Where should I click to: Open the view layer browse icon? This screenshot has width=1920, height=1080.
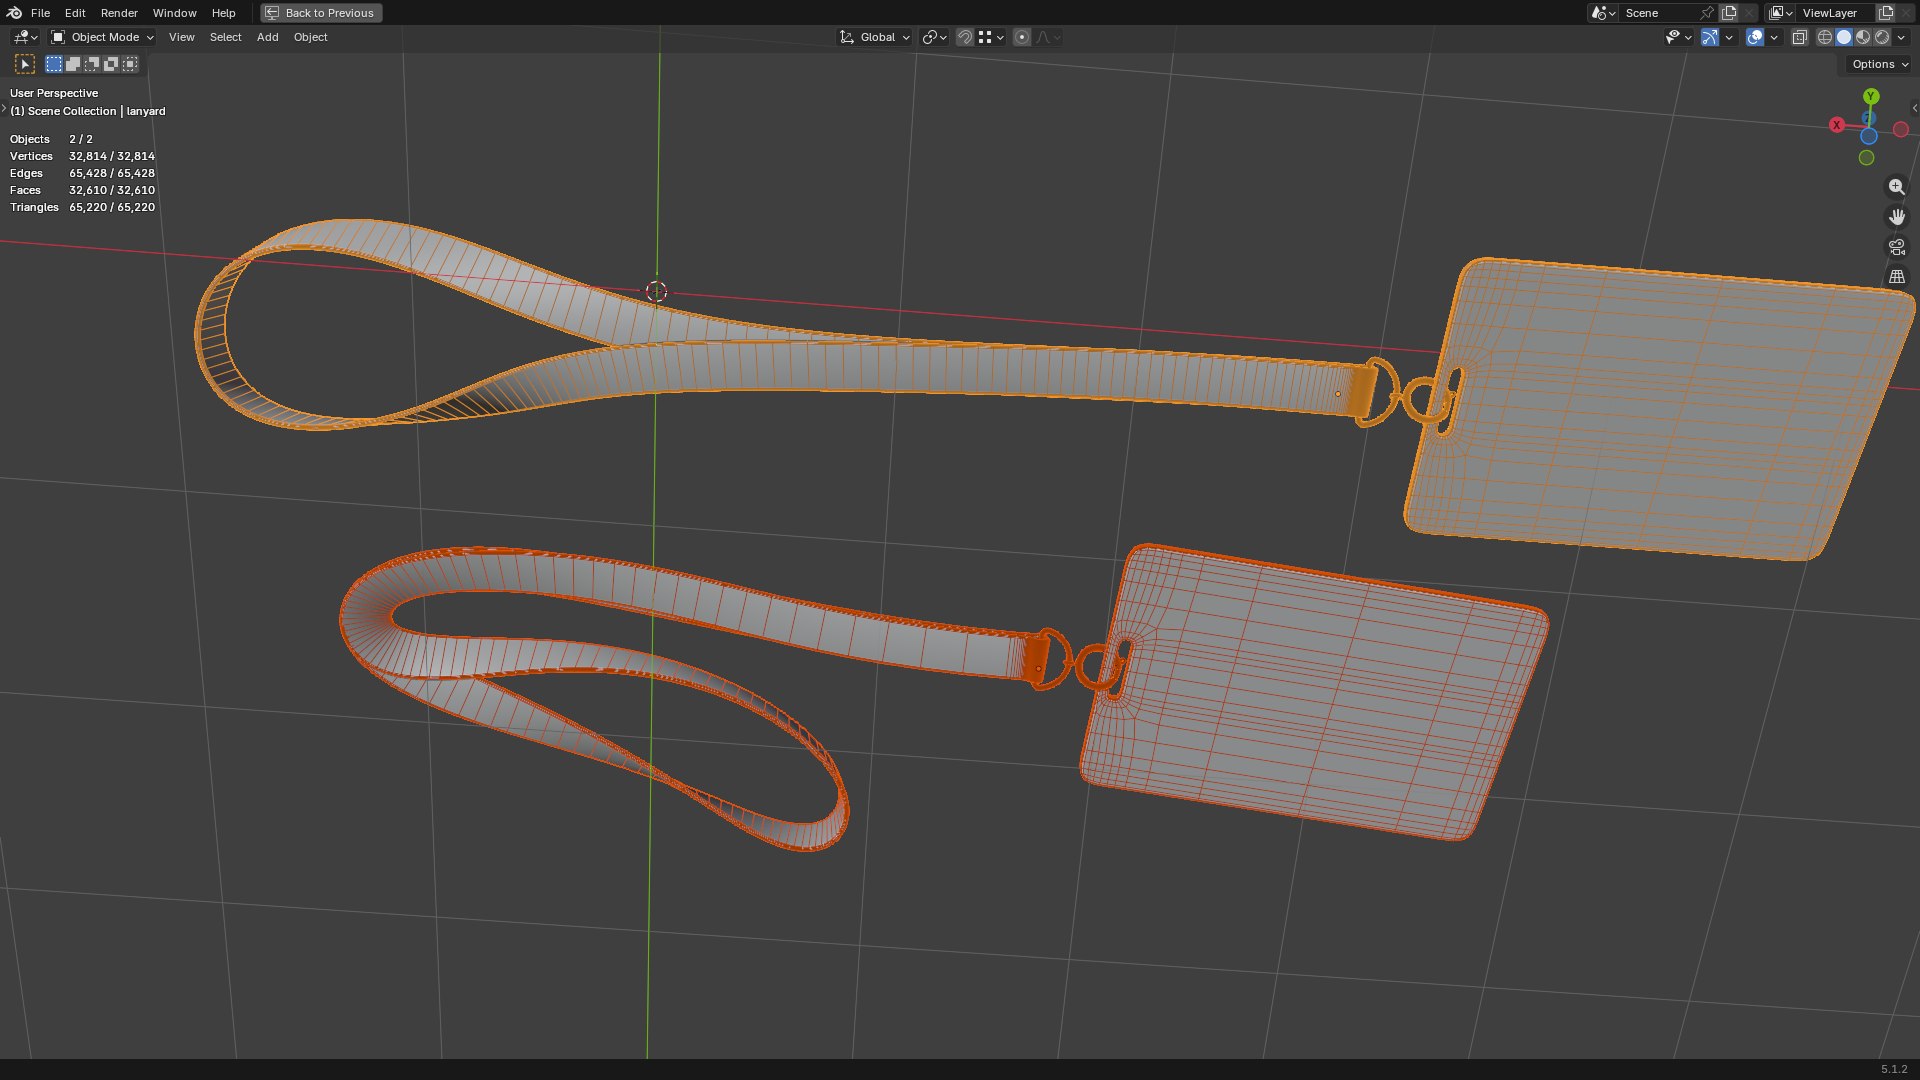point(1781,13)
